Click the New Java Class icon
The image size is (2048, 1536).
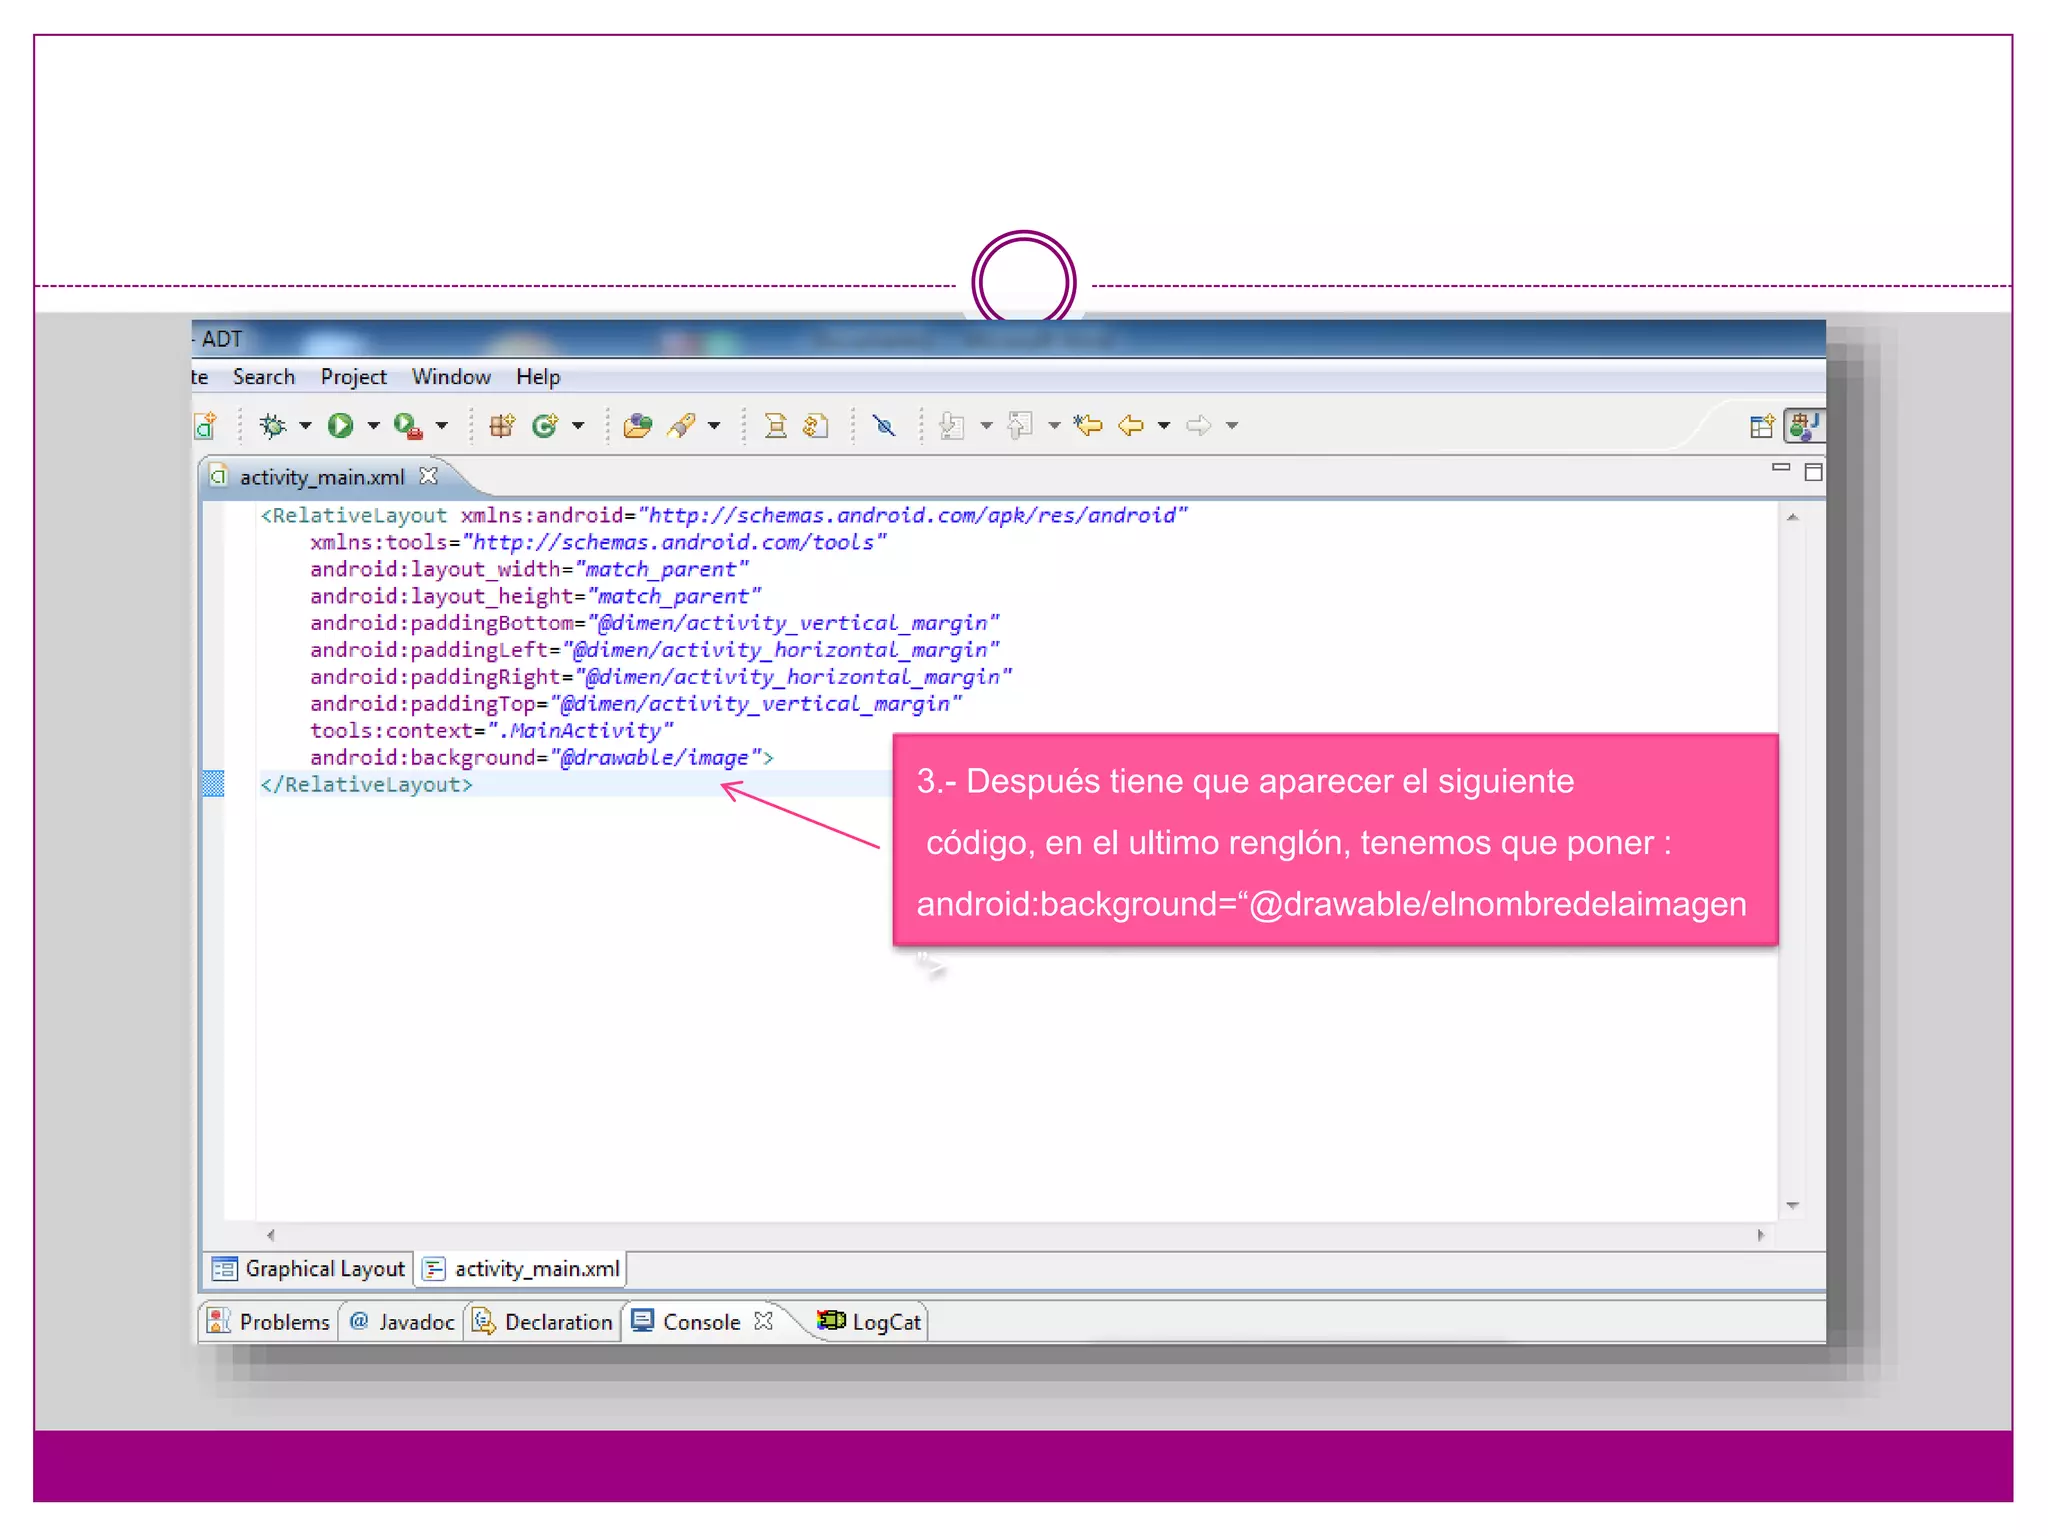pos(545,426)
